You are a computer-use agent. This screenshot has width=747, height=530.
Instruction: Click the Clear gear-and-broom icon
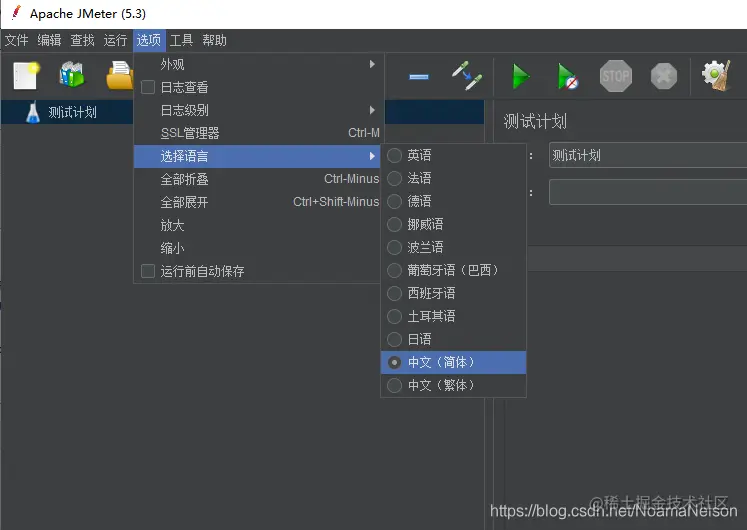click(716, 75)
